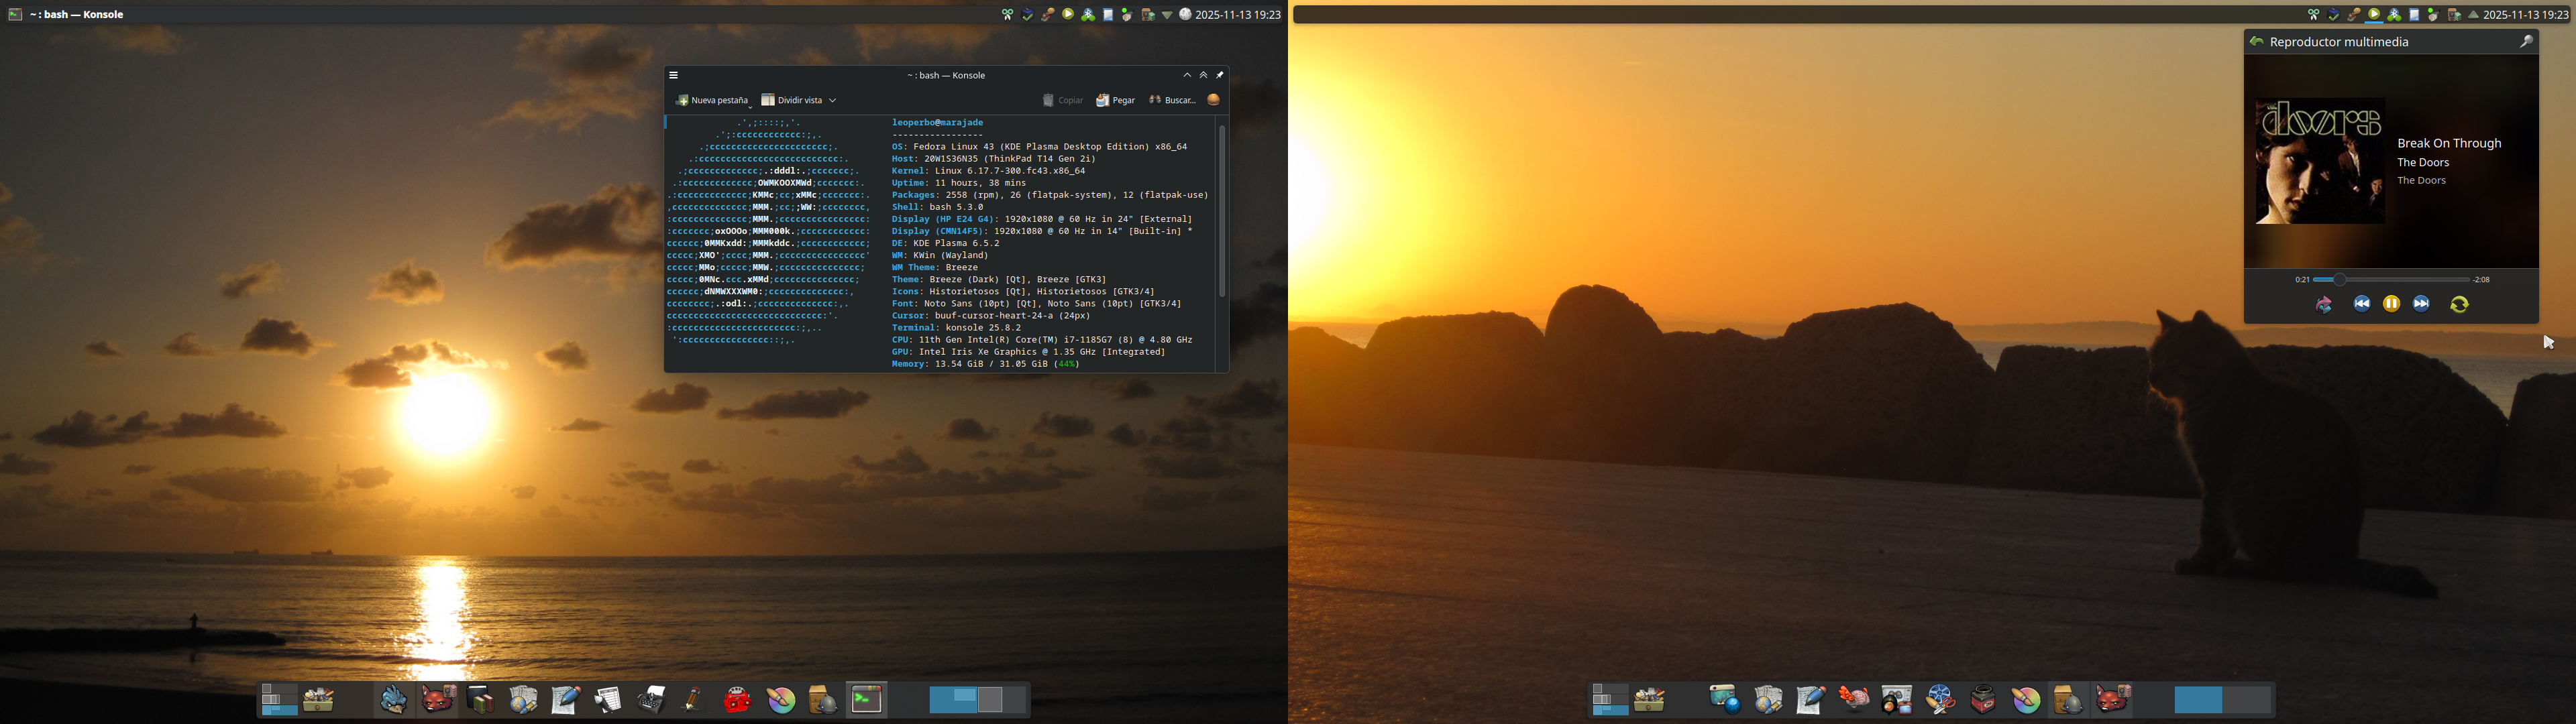2576x724 pixels.
Task: Go to previous track in media player
Action: click(2361, 304)
